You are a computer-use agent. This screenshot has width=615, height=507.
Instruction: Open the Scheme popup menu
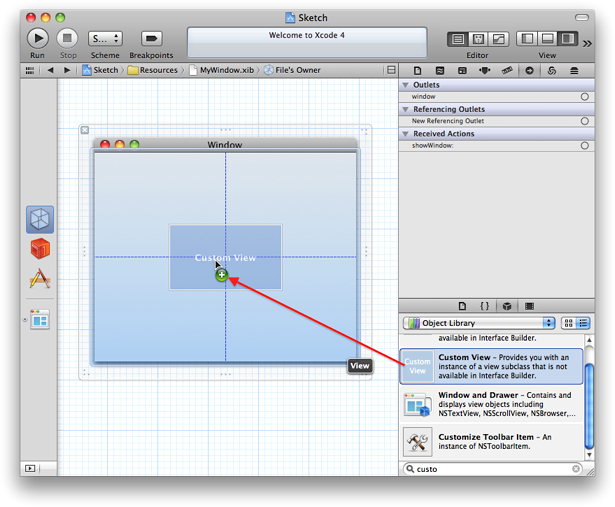coord(105,38)
